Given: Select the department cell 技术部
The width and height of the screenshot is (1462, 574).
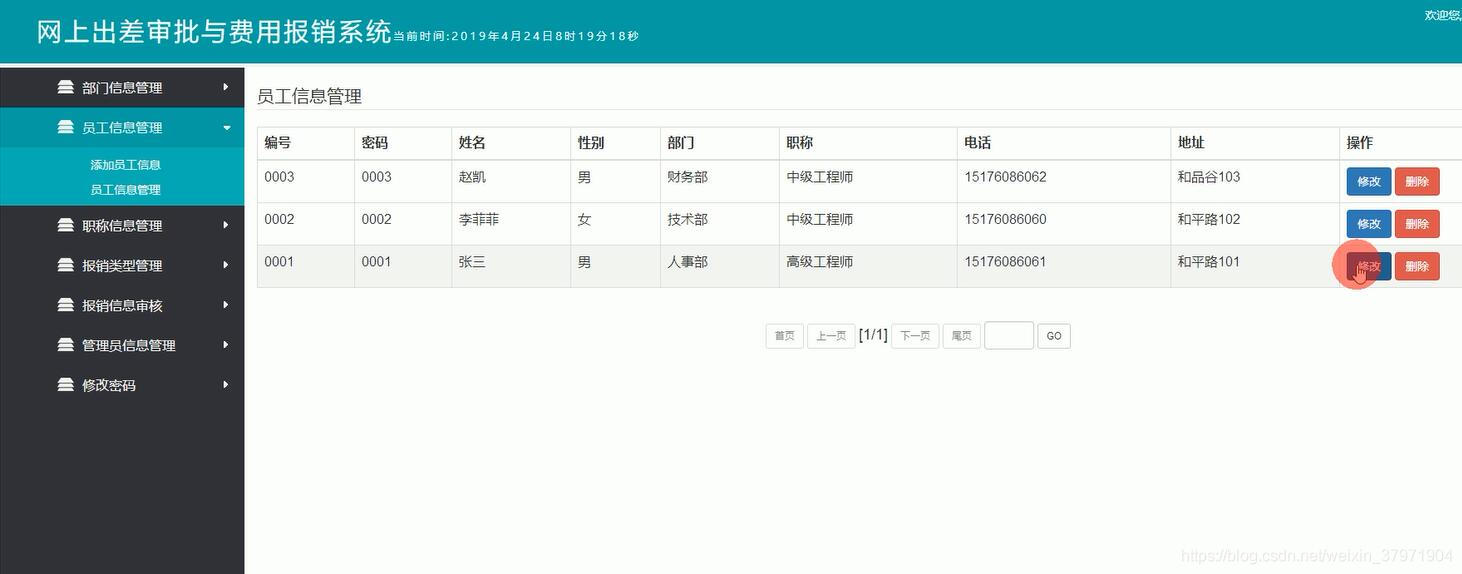Looking at the screenshot, I should pos(688,219).
